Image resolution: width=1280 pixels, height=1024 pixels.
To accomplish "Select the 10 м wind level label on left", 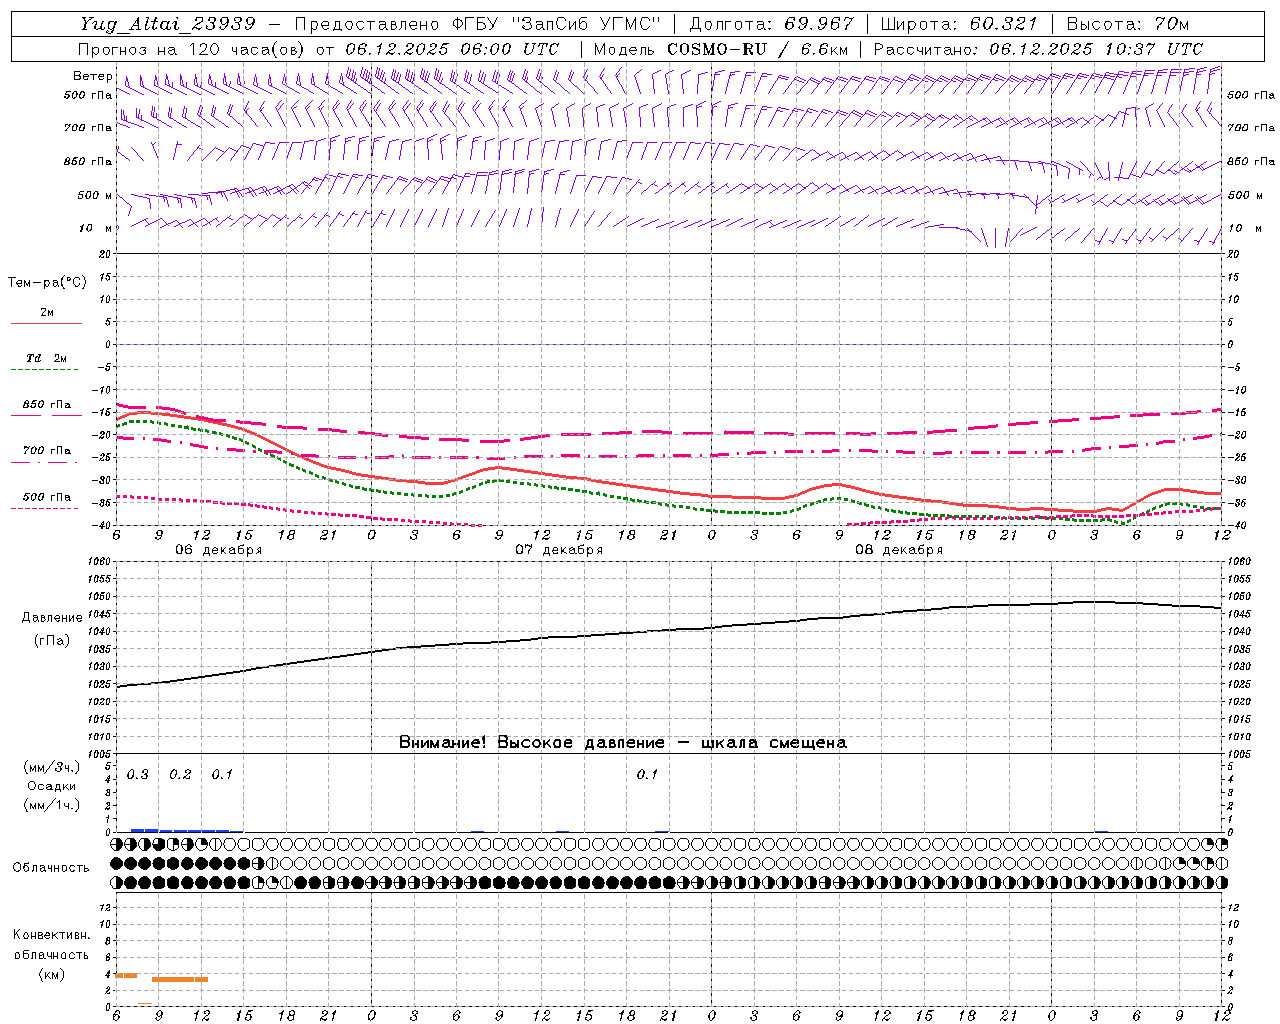I will [95, 228].
